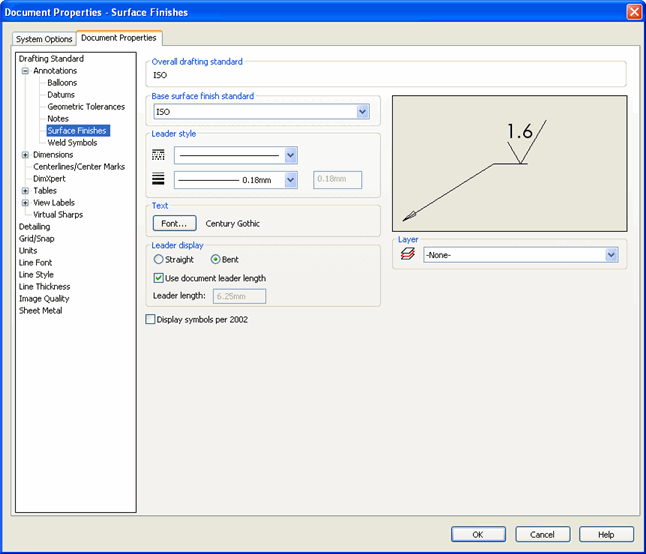The width and height of the screenshot is (646, 554).
Task: Select Line Thickness in the tree
Action: [x=44, y=286]
